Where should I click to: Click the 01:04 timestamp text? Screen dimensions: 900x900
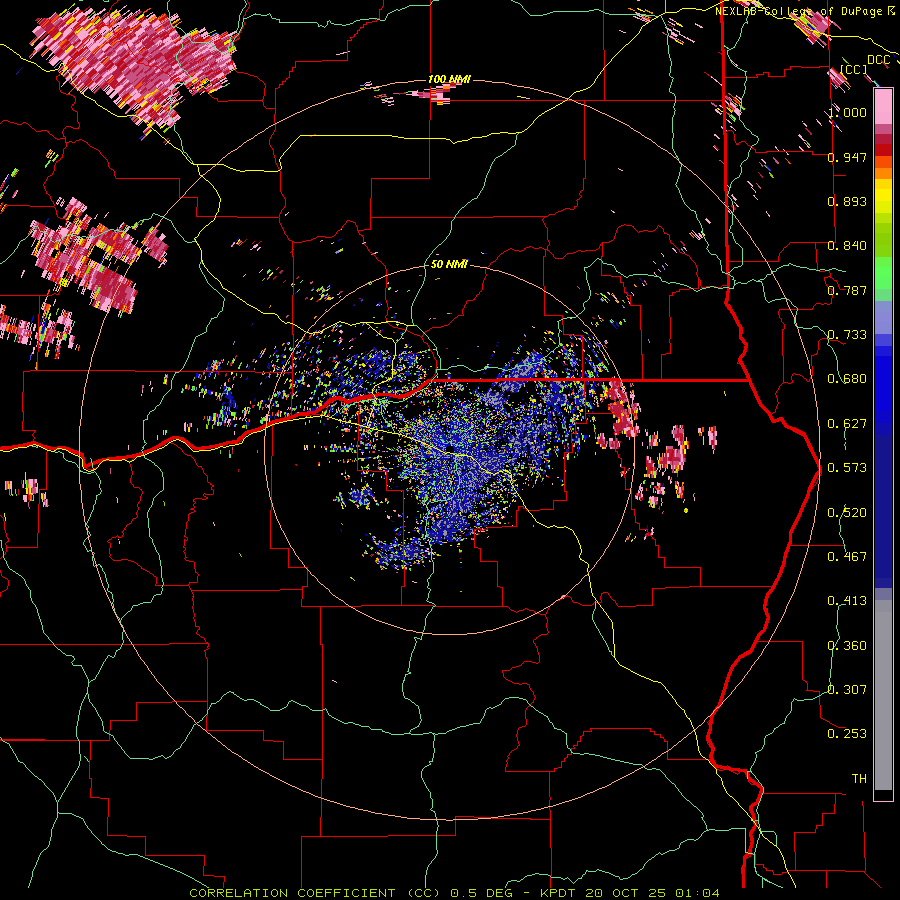(x=697, y=893)
